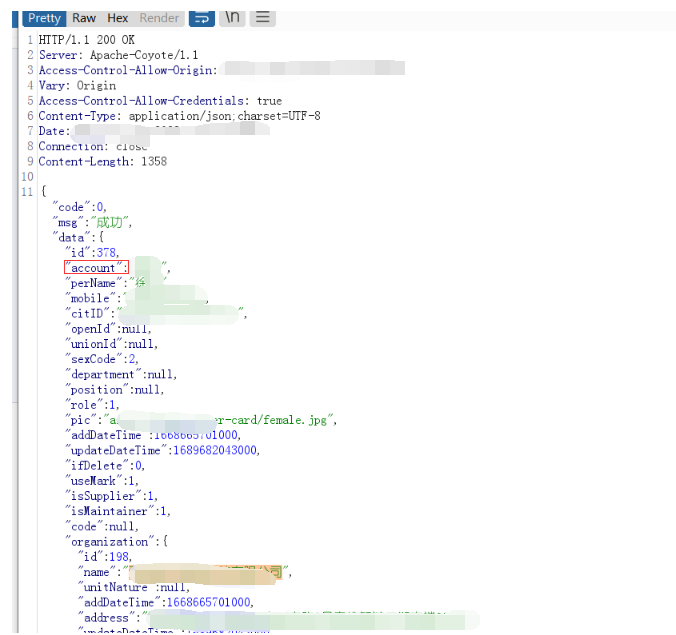The height and width of the screenshot is (635, 676).
Task: Click the "code":null line
Action: (102, 526)
